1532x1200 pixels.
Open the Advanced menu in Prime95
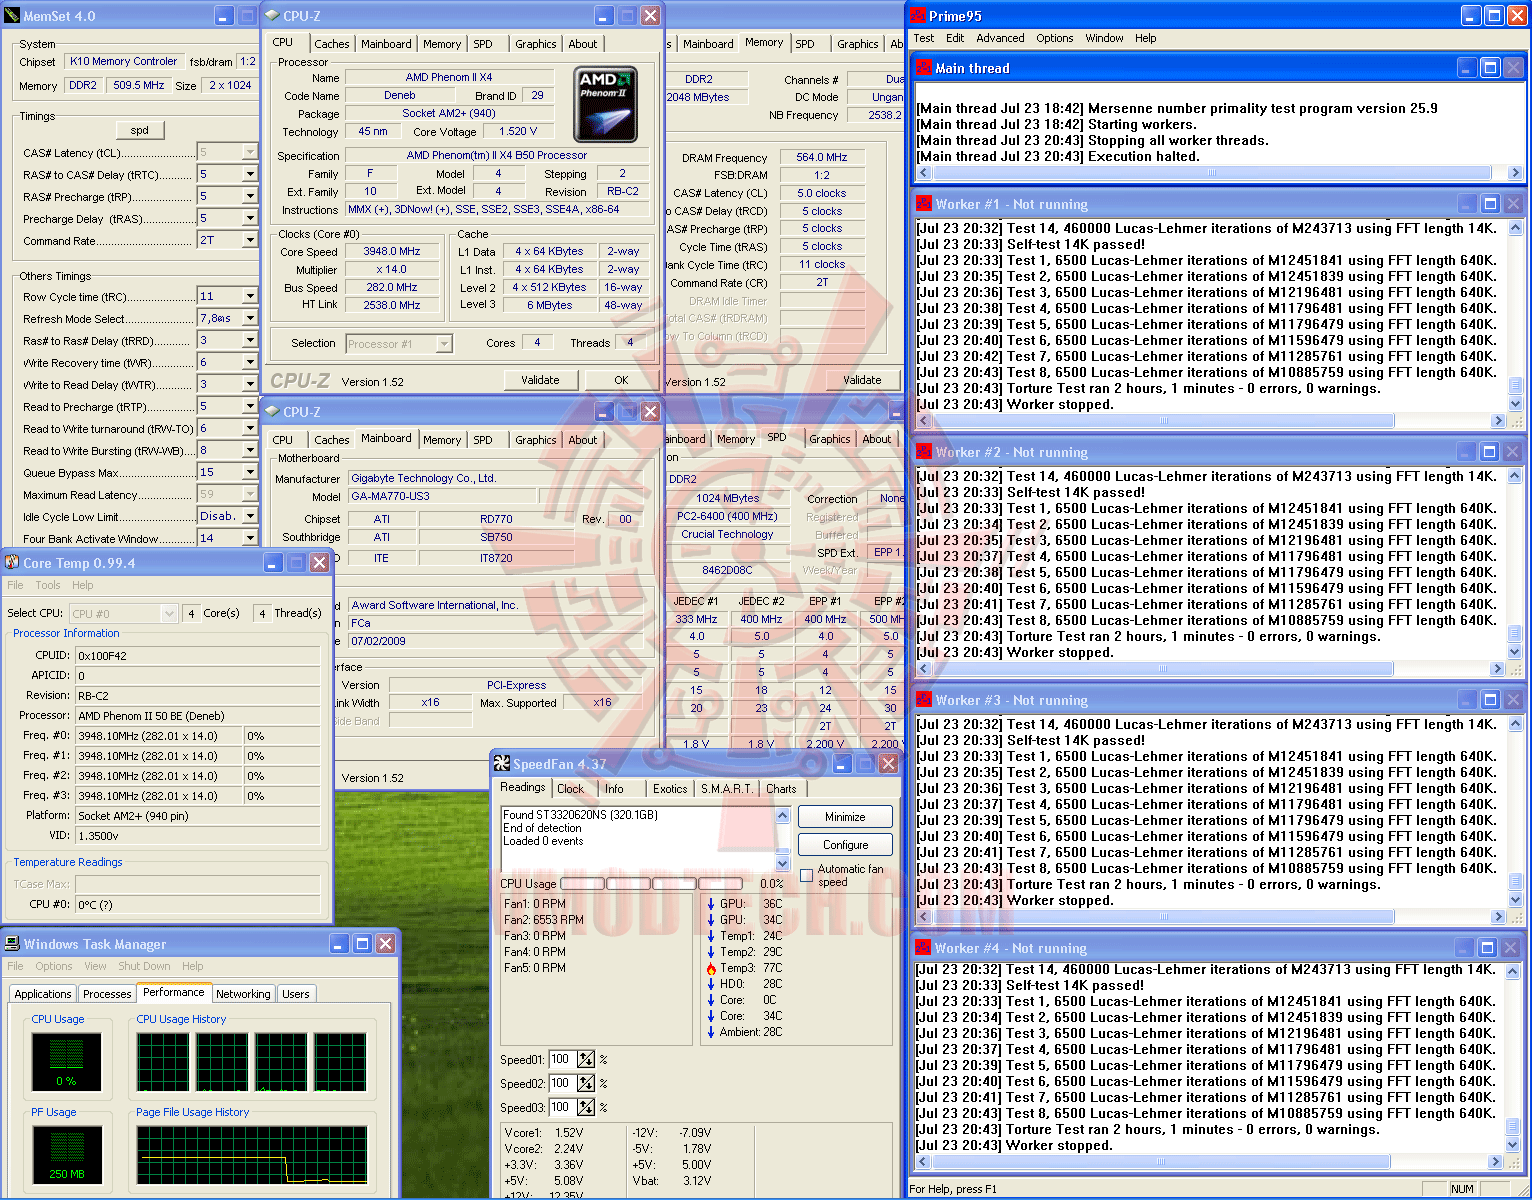(1000, 38)
